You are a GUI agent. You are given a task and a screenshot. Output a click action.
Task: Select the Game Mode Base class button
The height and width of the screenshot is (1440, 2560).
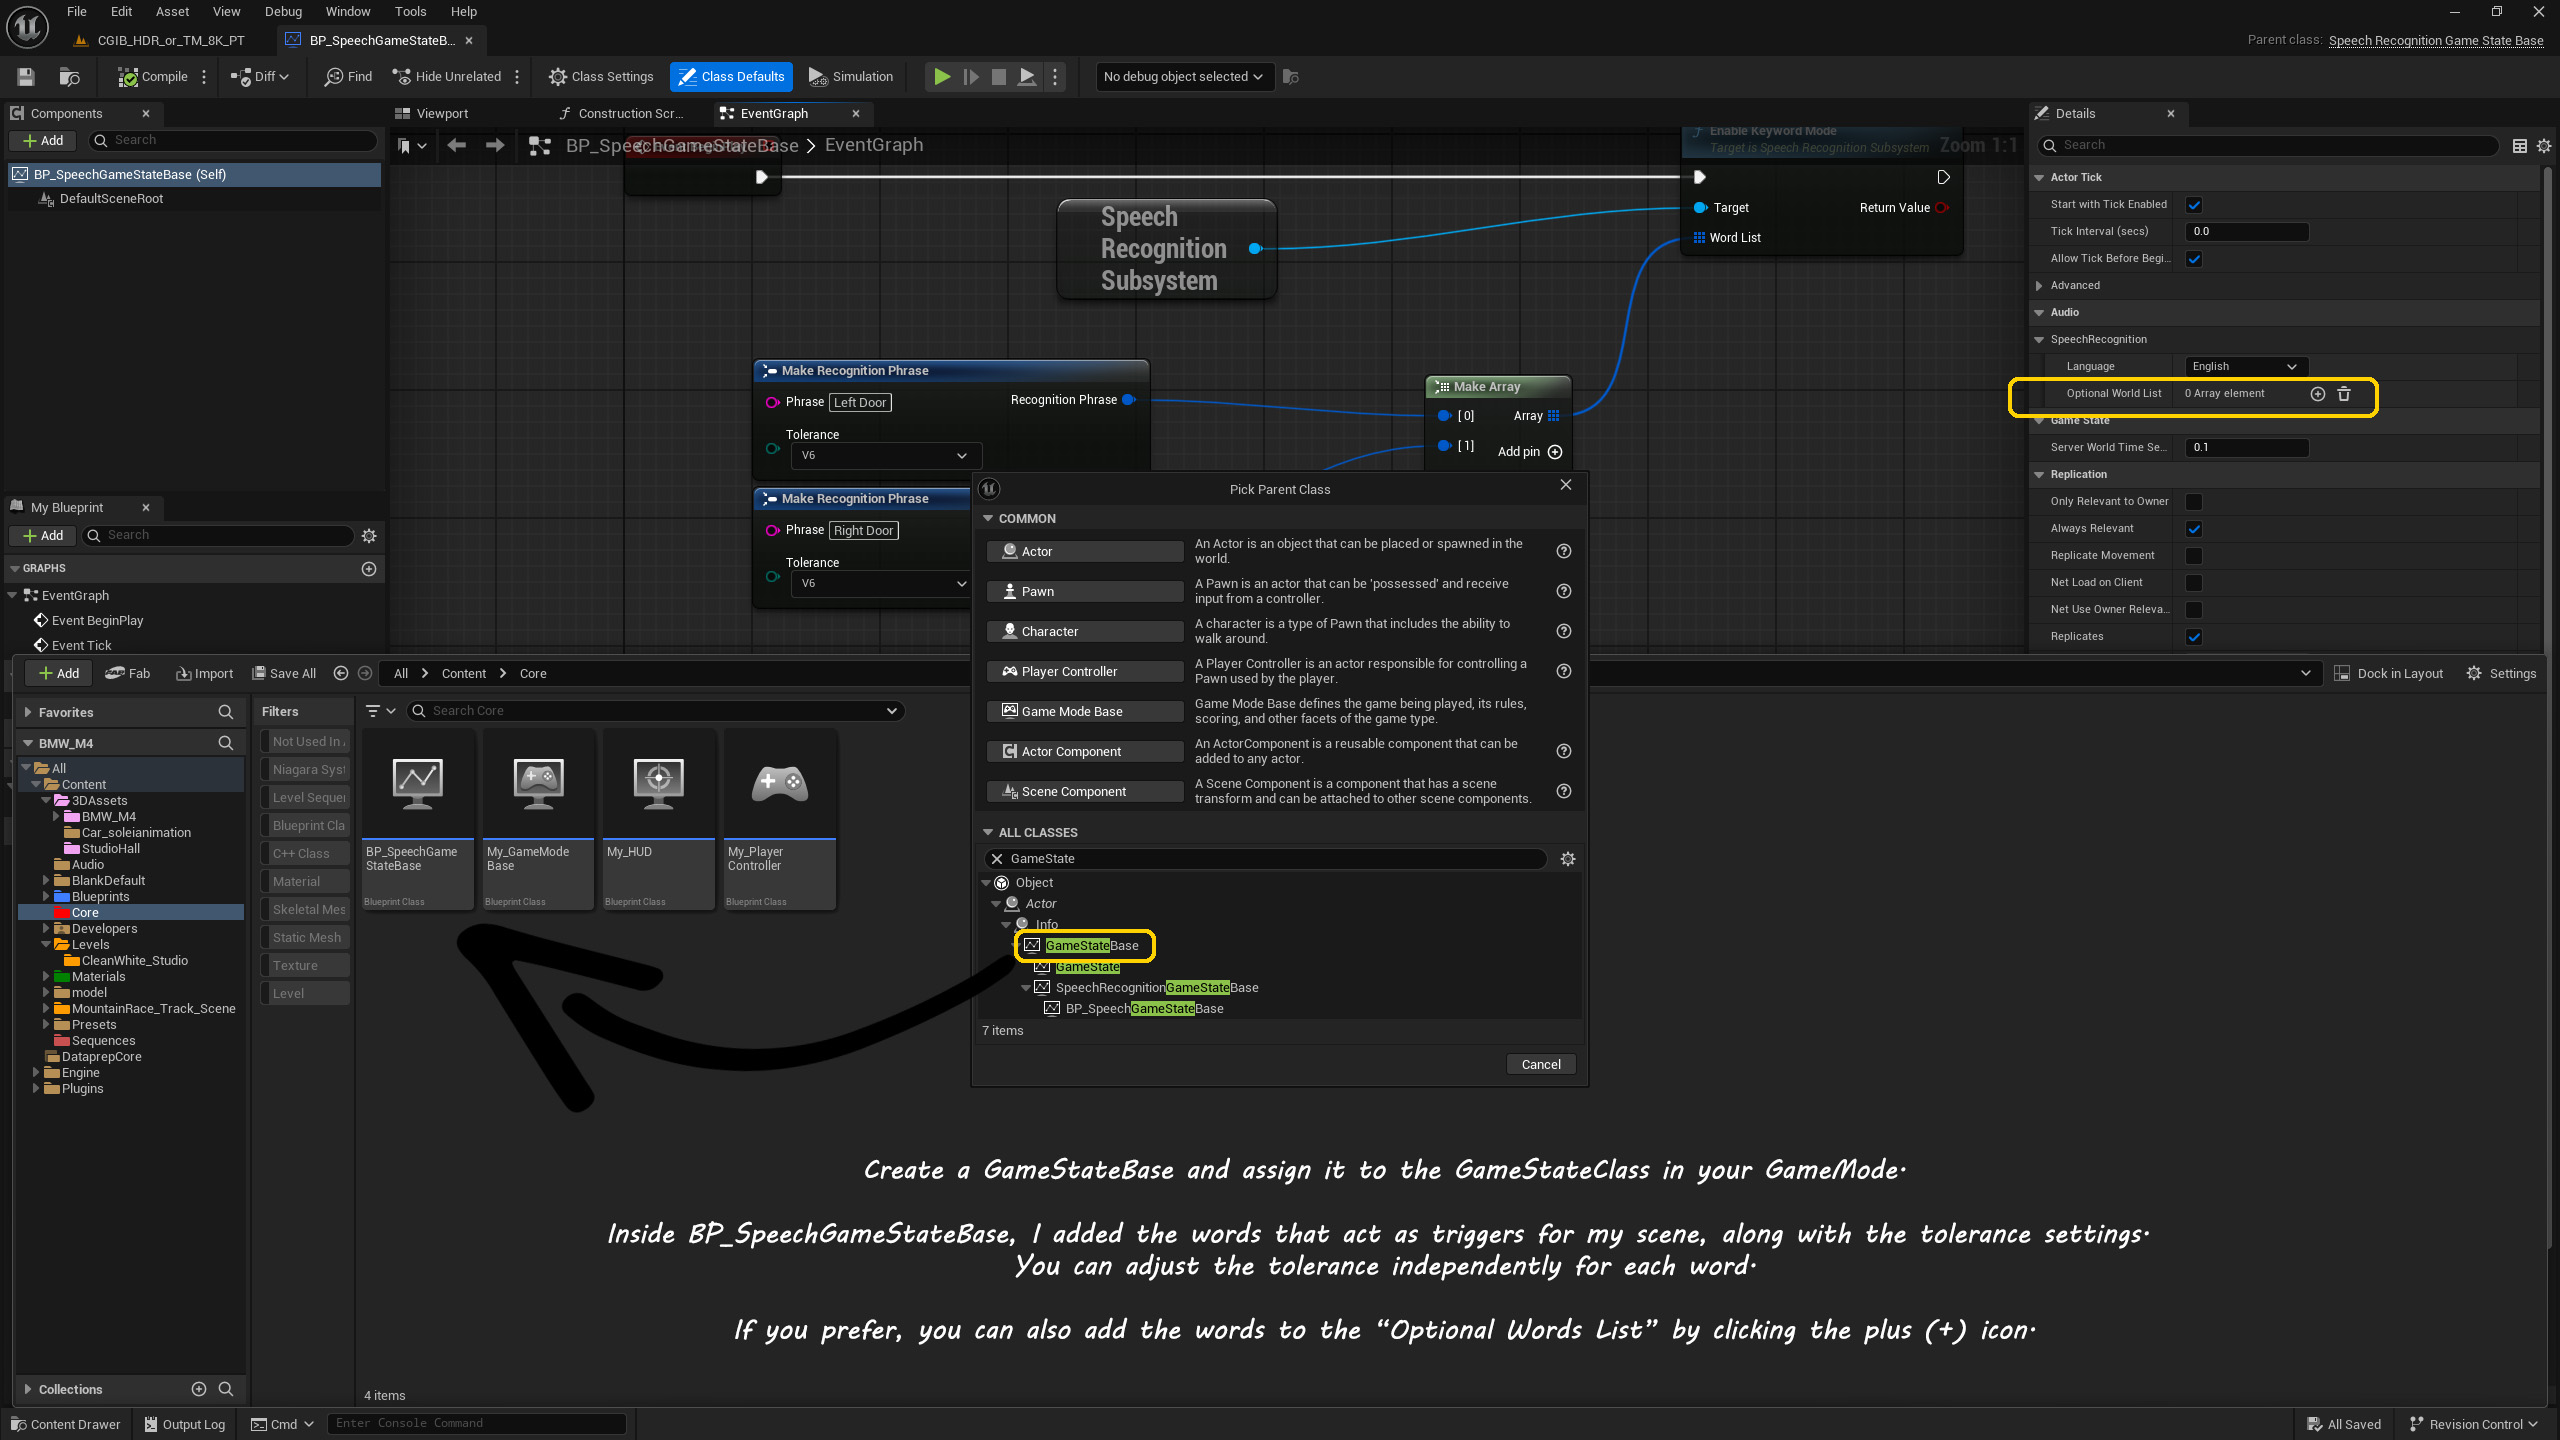tap(1085, 711)
